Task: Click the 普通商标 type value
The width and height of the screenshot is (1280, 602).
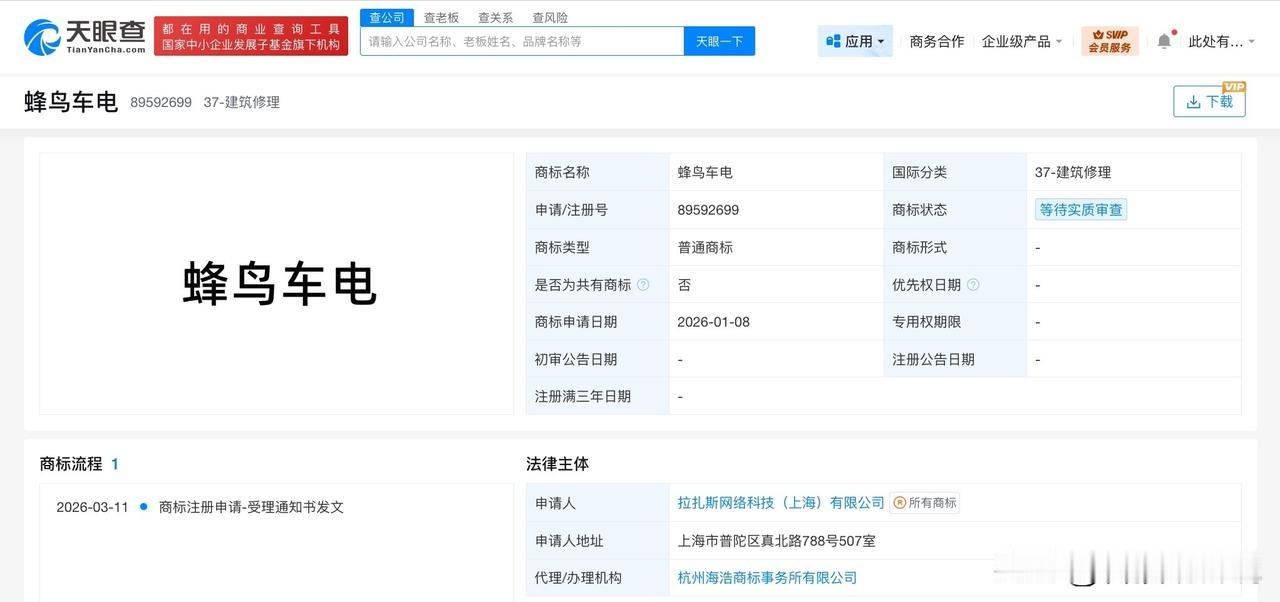Action: point(705,247)
